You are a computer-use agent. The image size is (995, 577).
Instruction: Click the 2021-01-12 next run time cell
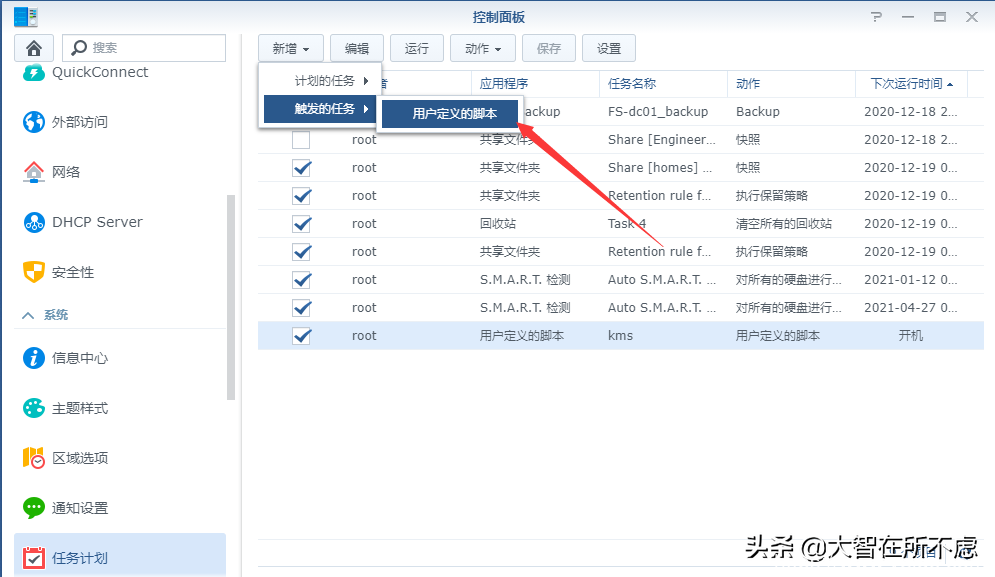click(911, 280)
